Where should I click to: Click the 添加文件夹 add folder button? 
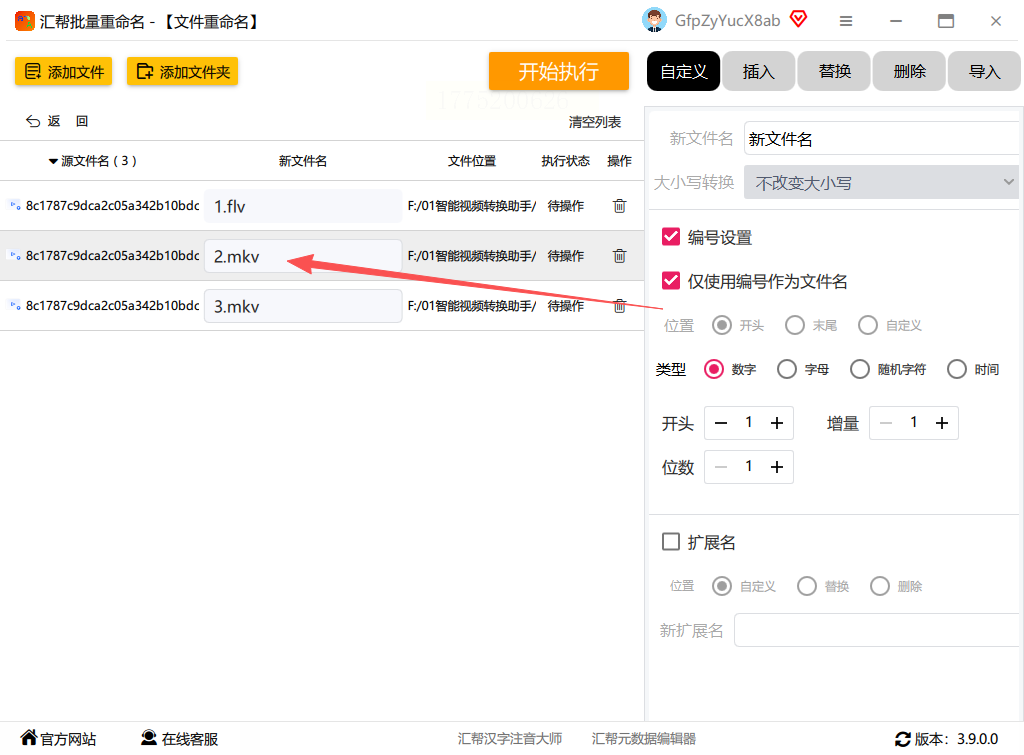pyautogui.click(x=182, y=71)
